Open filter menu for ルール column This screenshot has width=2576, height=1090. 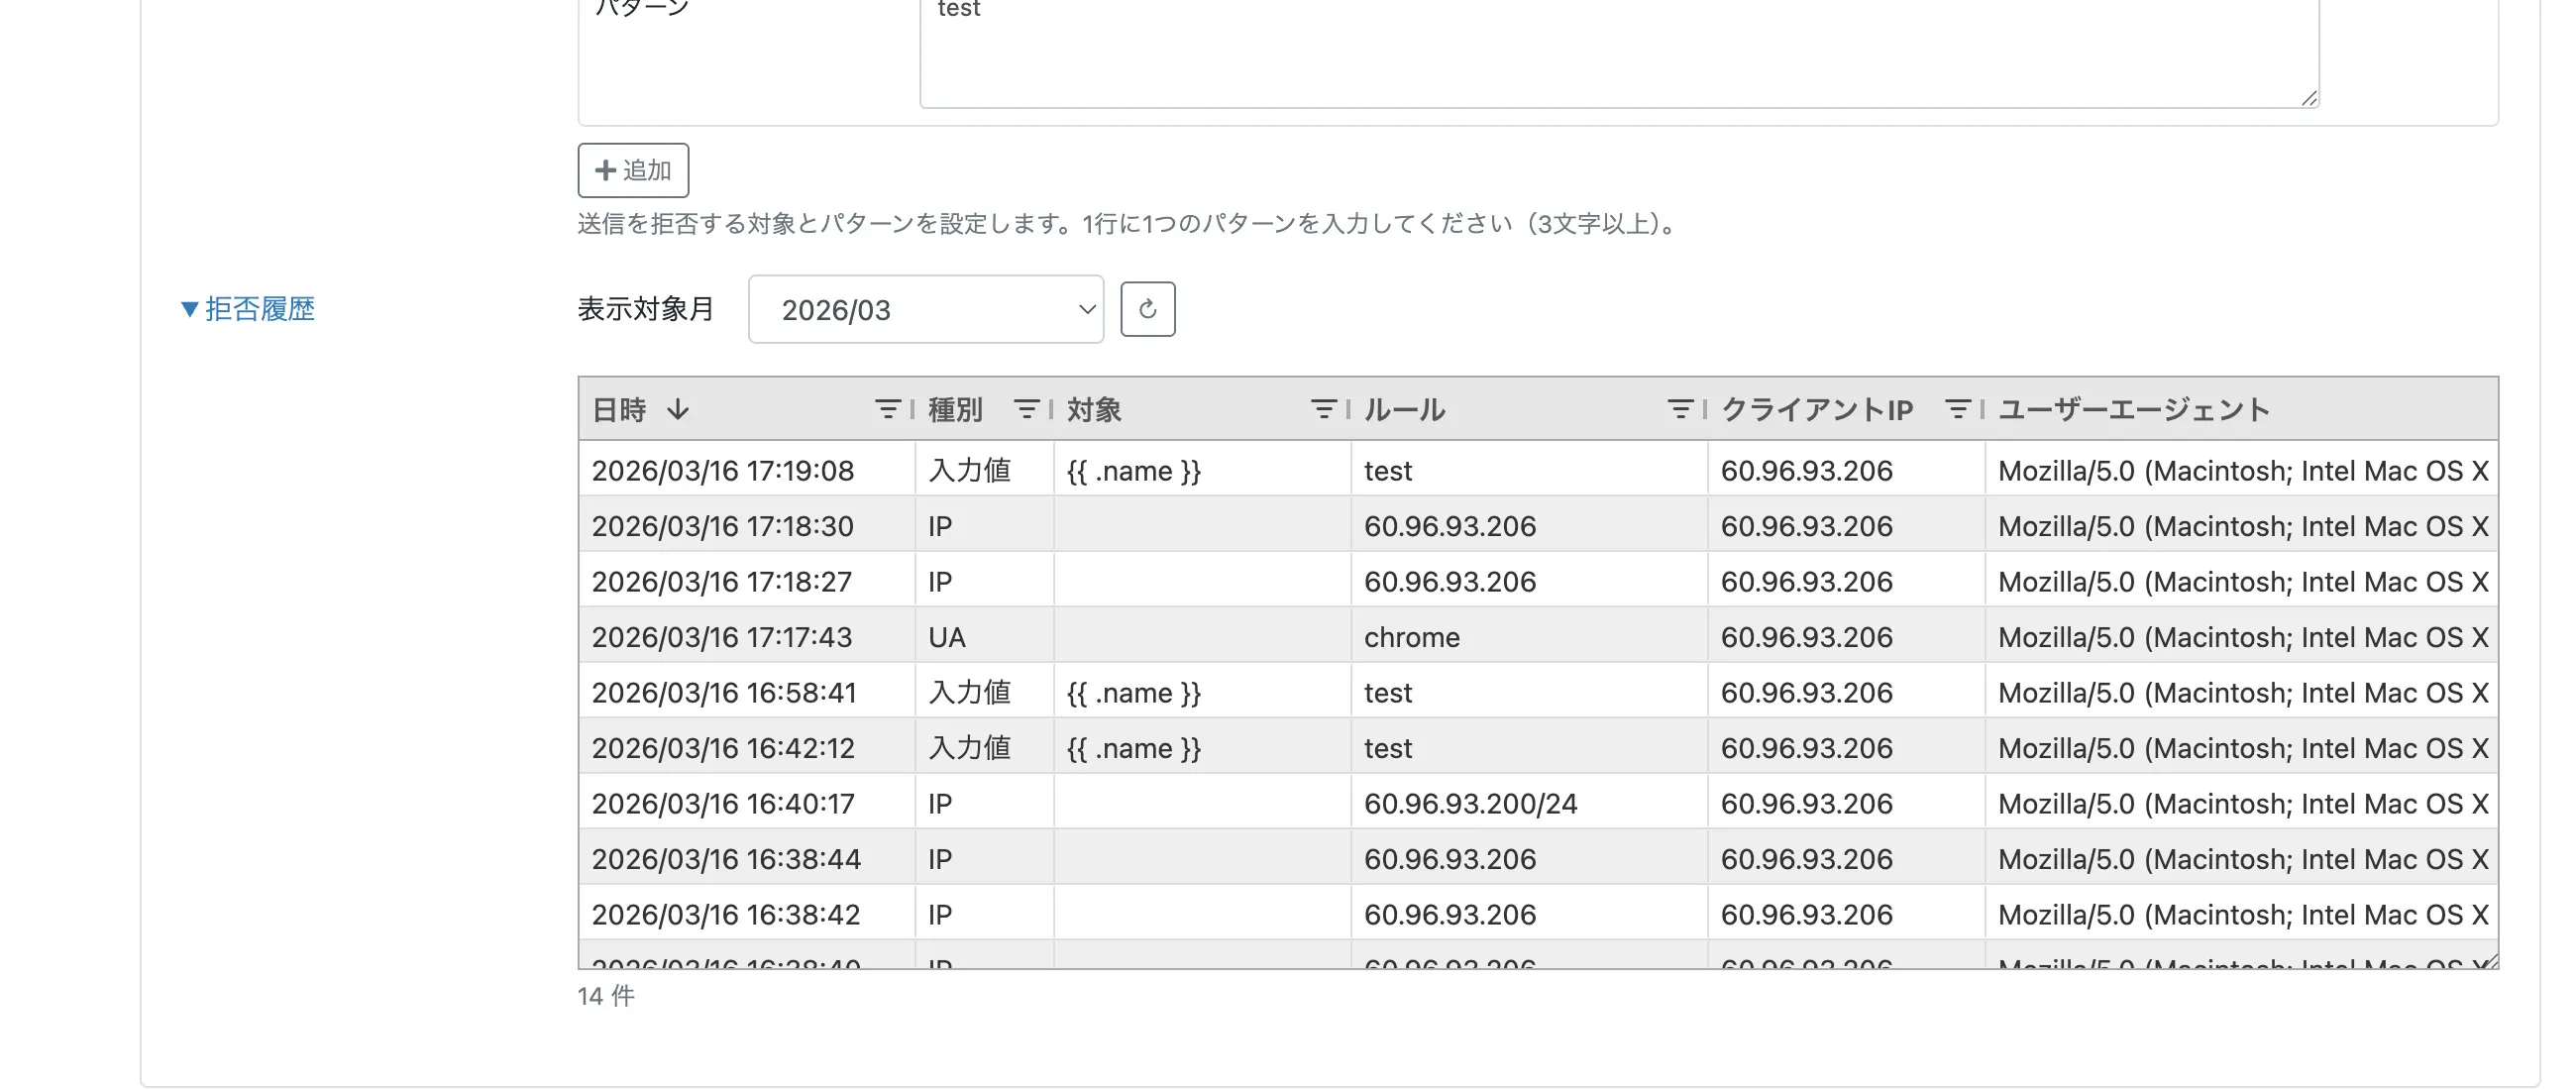pos(1679,409)
